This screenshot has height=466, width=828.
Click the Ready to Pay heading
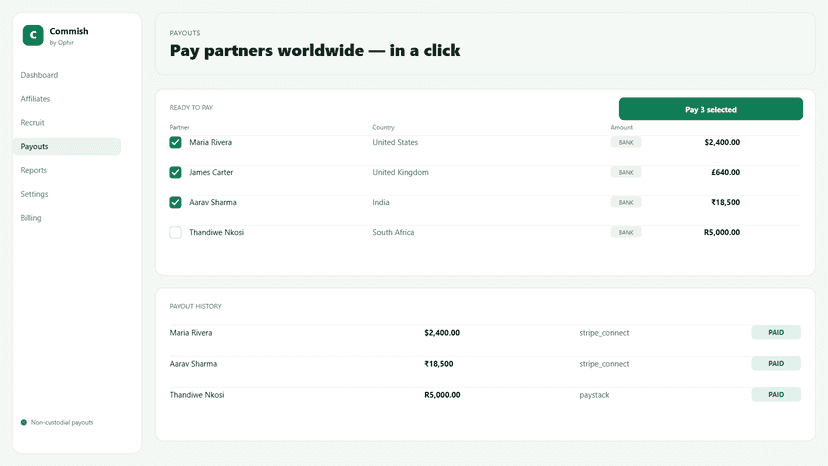[191, 107]
